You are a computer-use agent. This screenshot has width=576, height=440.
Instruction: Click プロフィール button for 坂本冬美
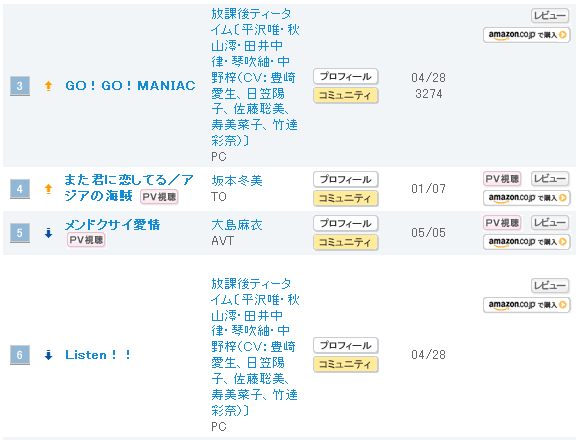point(346,180)
